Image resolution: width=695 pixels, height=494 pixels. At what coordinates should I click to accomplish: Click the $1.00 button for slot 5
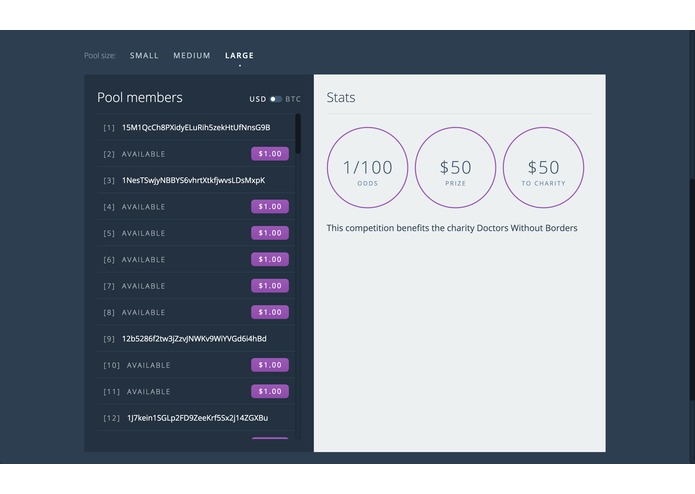270,233
